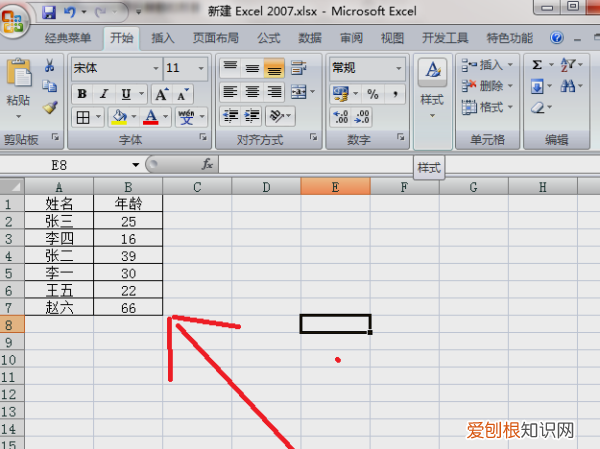
Task: Click the Save icon in quick access toolbar
Action: coord(49,14)
